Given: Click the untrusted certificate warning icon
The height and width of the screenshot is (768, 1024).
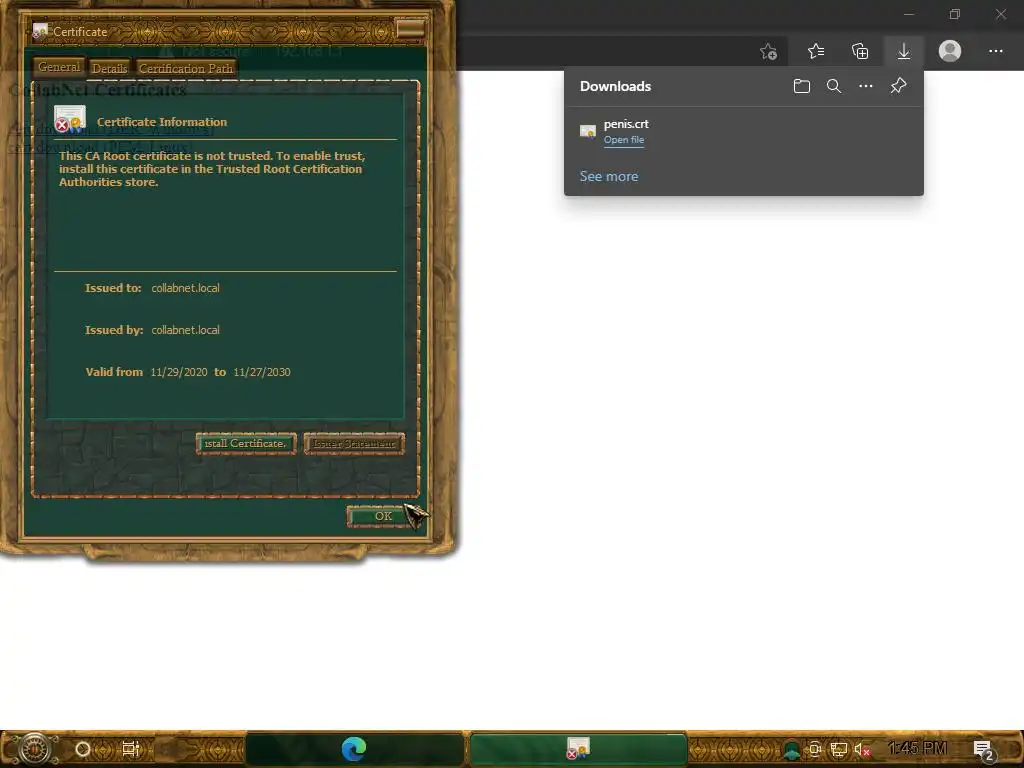Looking at the screenshot, I should [x=70, y=119].
